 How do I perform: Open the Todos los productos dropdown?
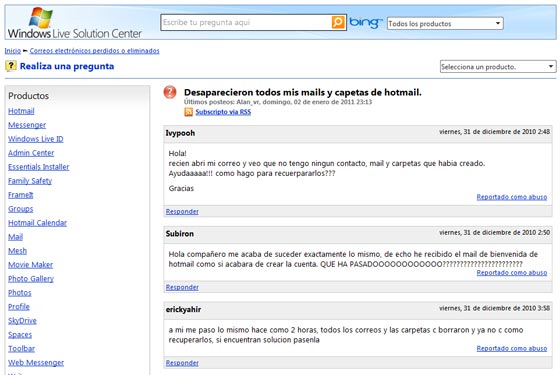[x=445, y=24]
